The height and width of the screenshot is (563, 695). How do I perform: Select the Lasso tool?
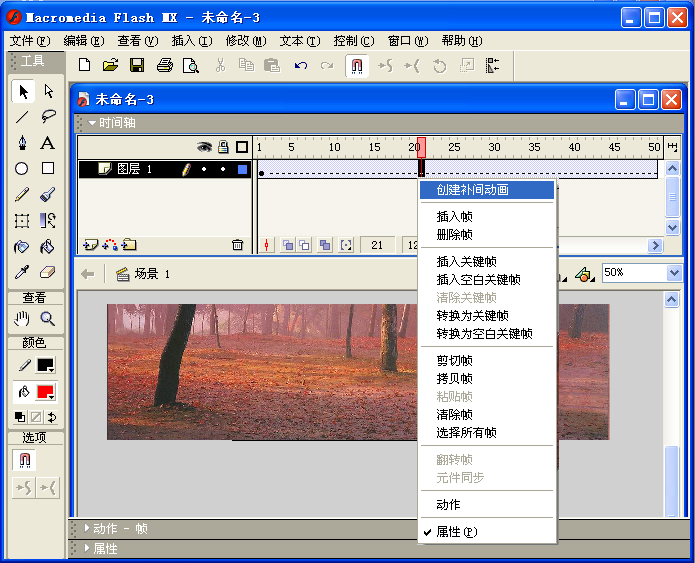click(x=48, y=117)
